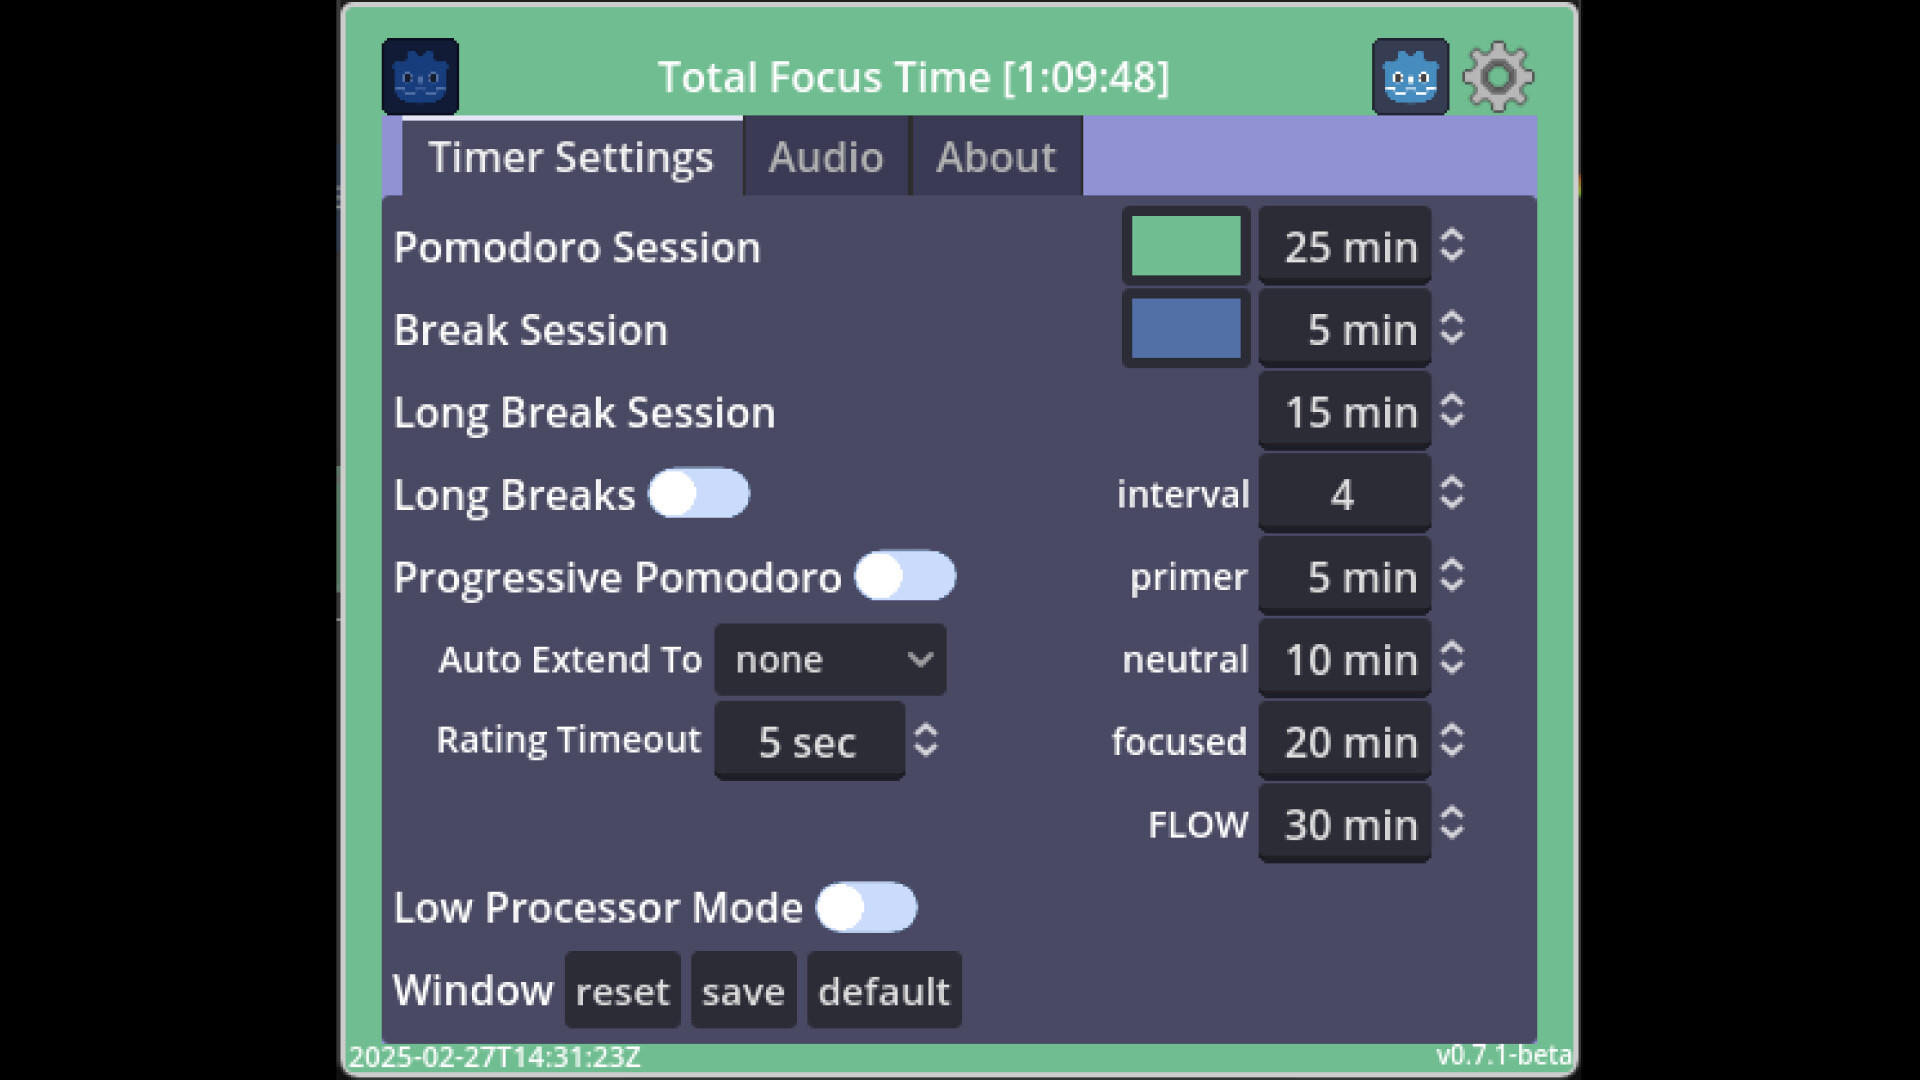
Task: Click the Break Session duration stepper arrows
Action: coord(1452,328)
